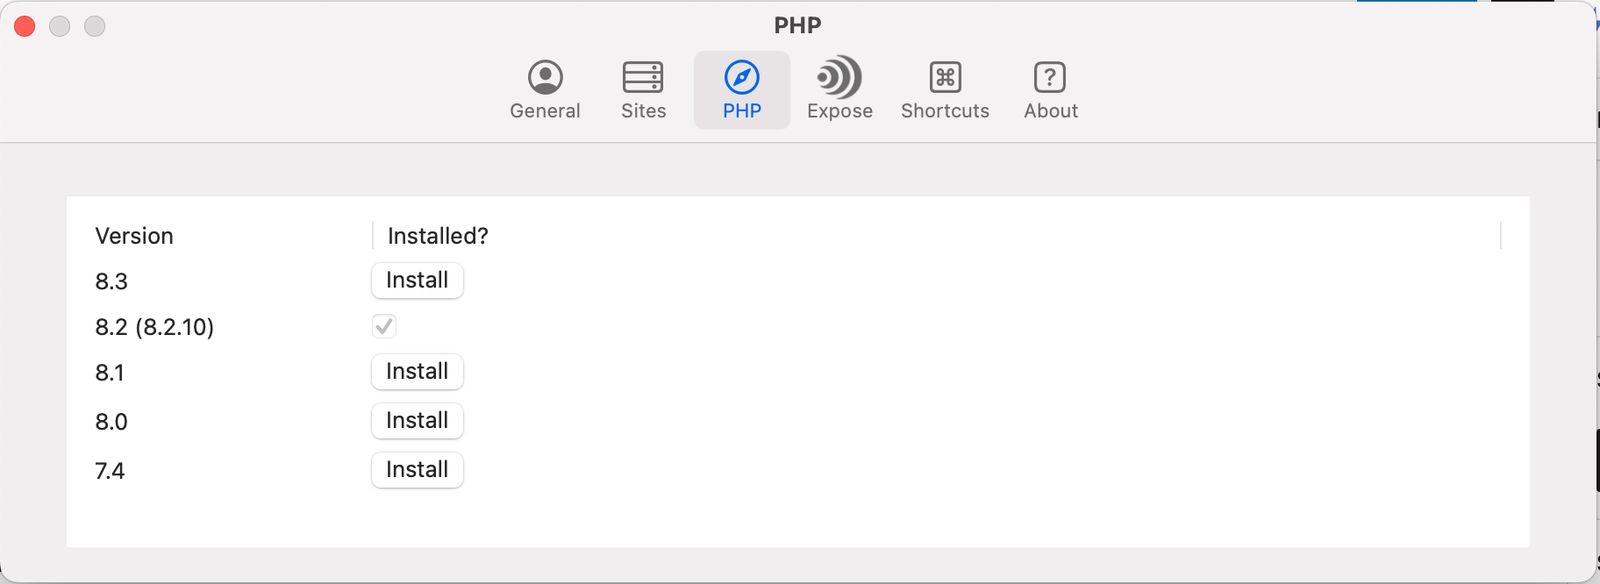The image size is (1600, 584).
Task: Install PHP version 8.1
Action: coord(417,372)
